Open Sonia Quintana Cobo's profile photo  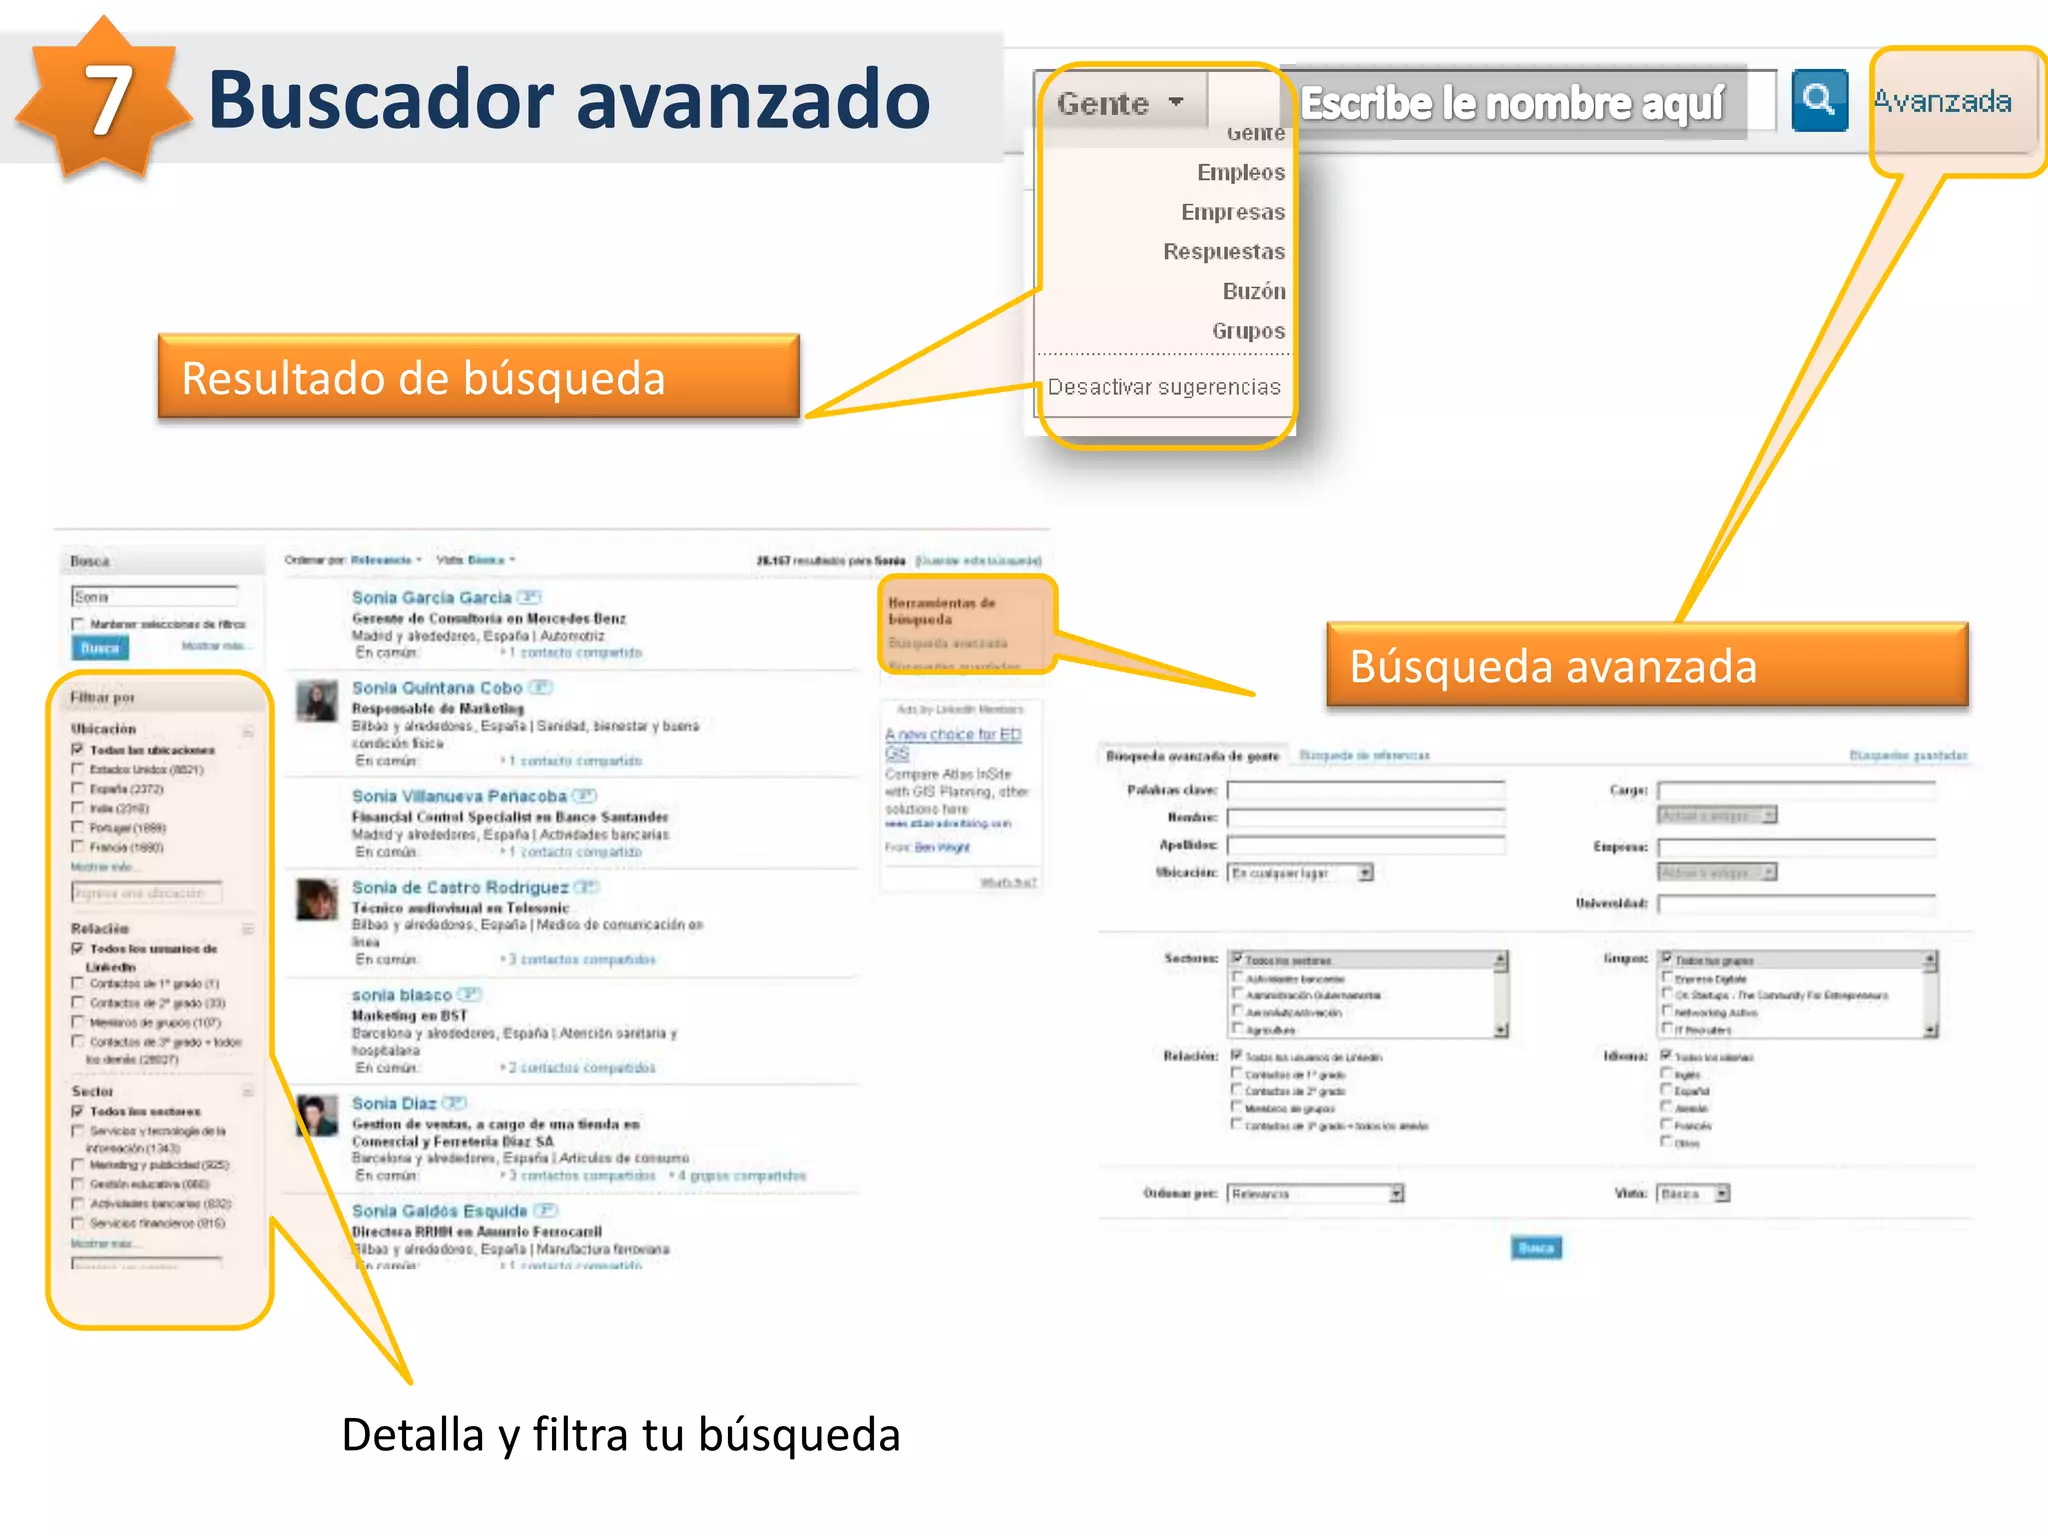click(x=317, y=701)
